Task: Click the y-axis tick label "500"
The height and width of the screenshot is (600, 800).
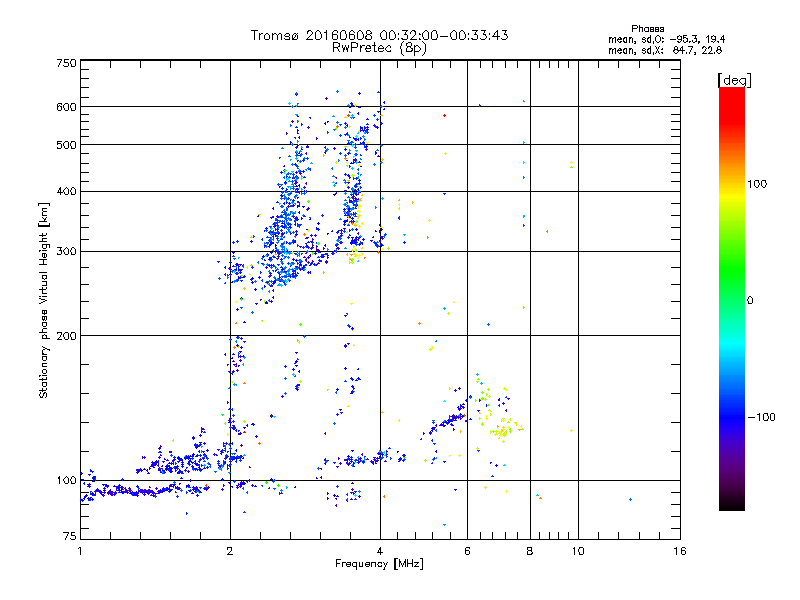Action: [66, 145]
